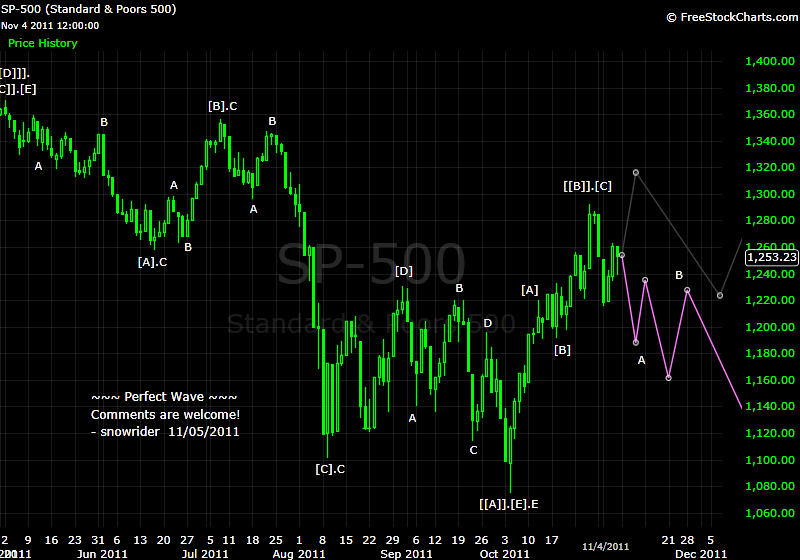Click the 'Oct 2011' month label
Viewport: 800px width, 560px height.
[x=505, y=554]
